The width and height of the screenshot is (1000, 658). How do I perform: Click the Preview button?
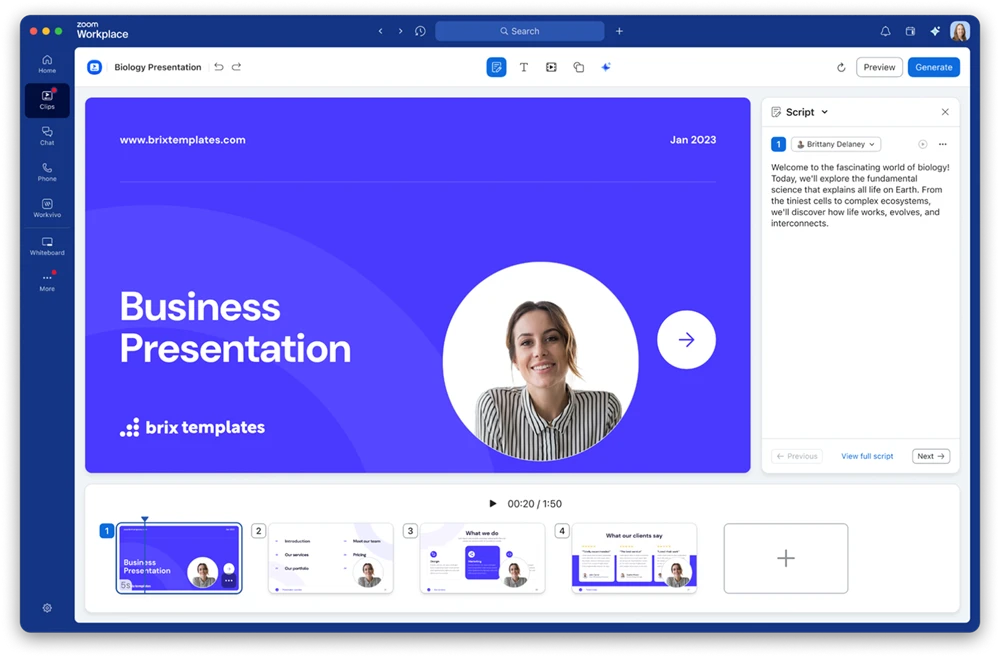(879, 67)
